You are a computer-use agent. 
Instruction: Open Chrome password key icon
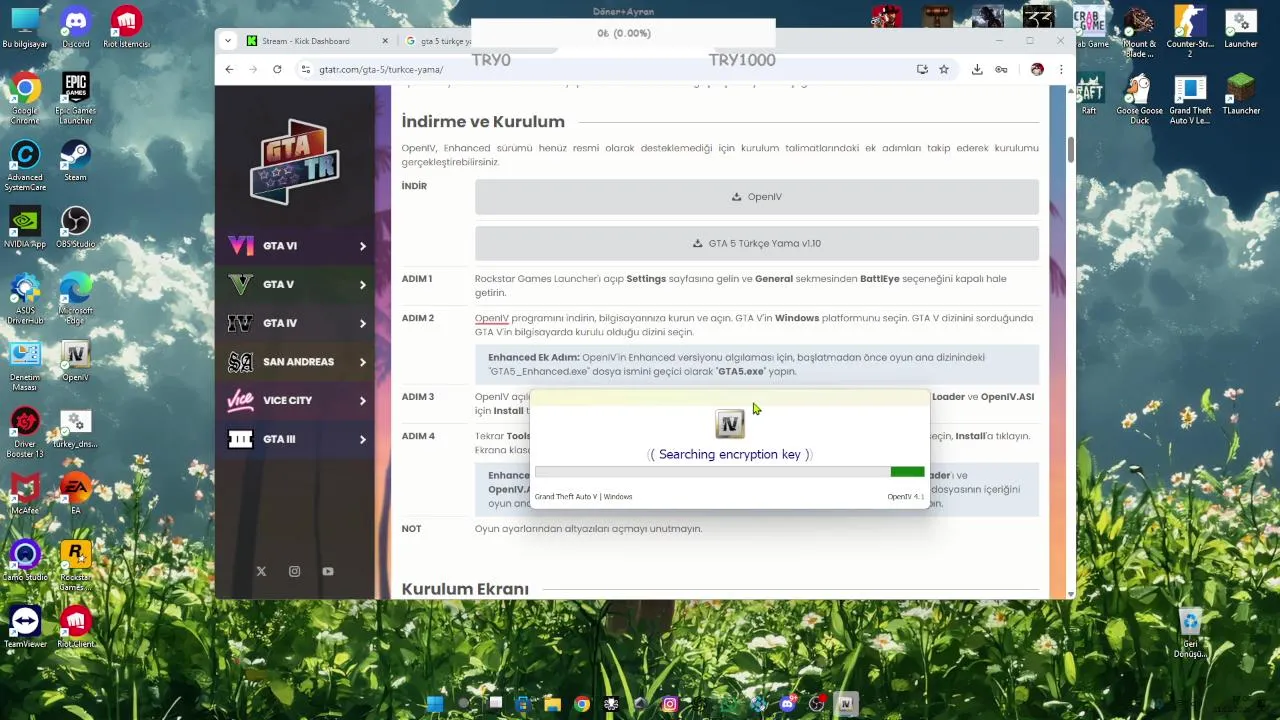(1001, 69)
